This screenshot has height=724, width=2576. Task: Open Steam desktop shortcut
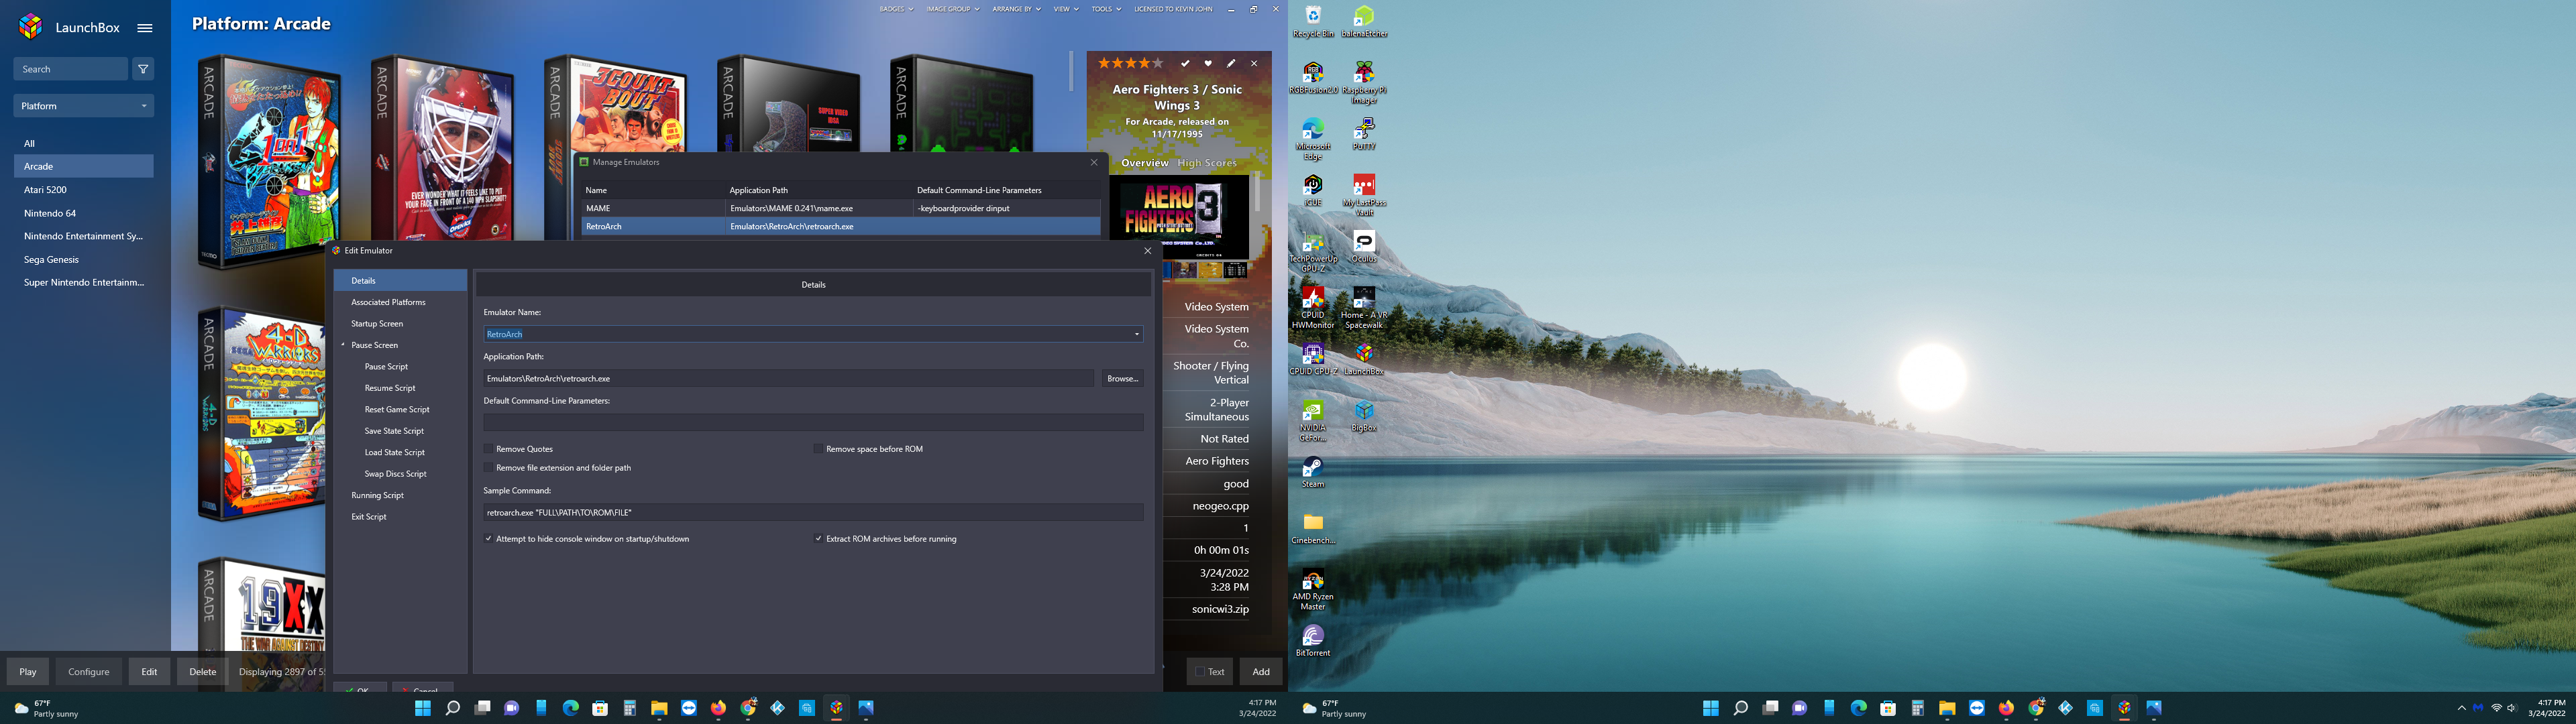point(1313,472)
